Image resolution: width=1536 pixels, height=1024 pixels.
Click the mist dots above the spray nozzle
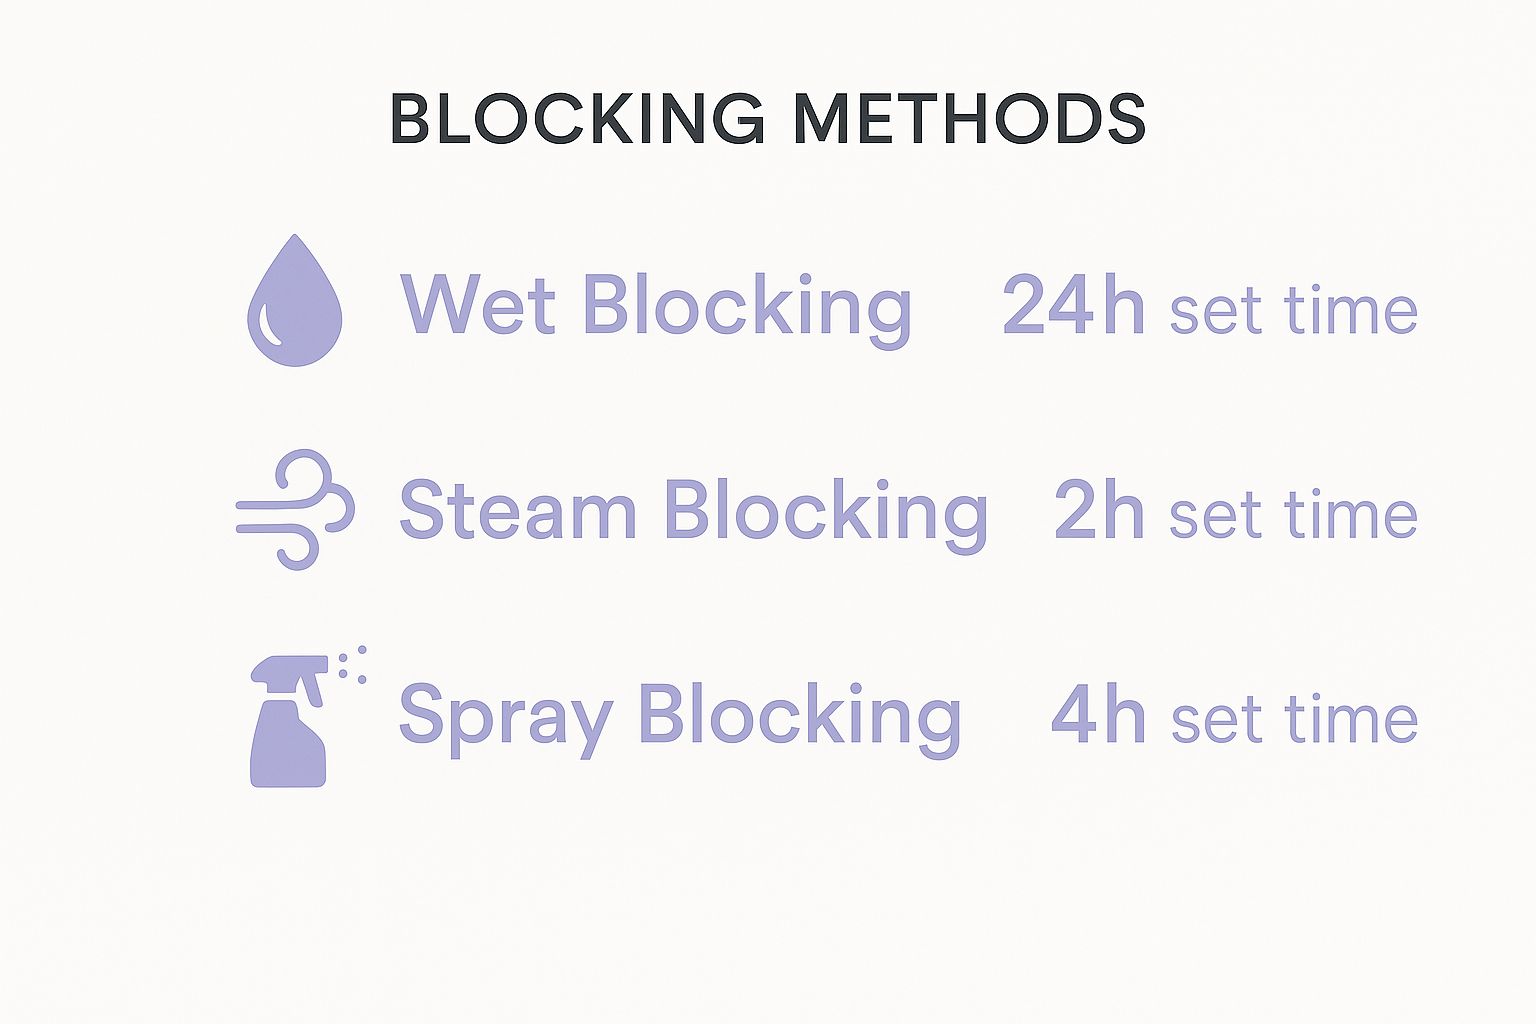[352, 664]
